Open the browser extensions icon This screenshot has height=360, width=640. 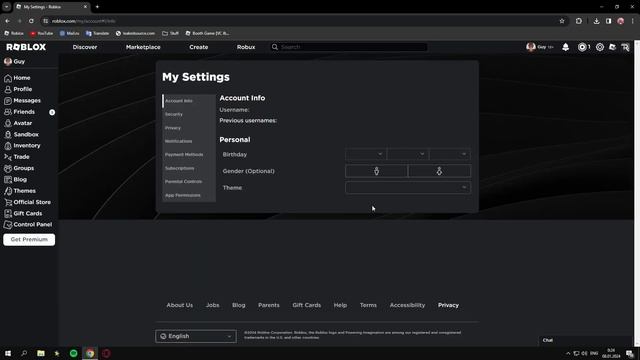point(579,21)
